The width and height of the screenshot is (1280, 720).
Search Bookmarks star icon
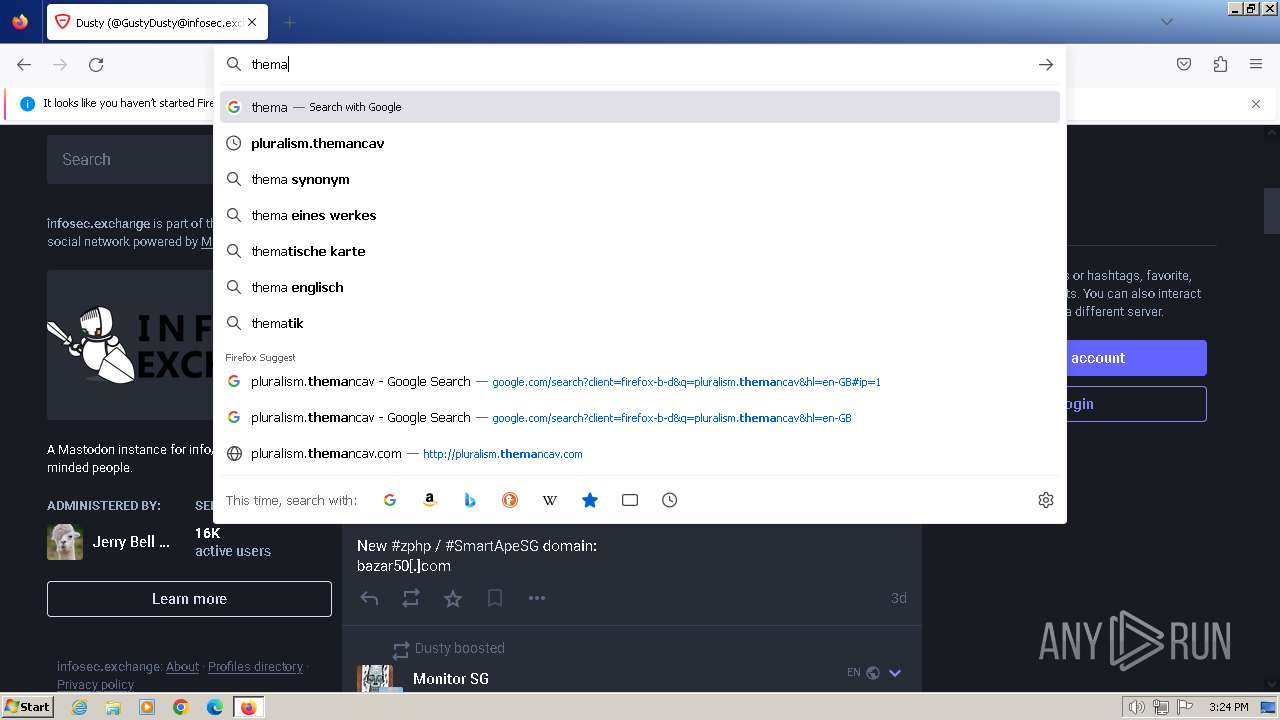[x=590, y=500]
